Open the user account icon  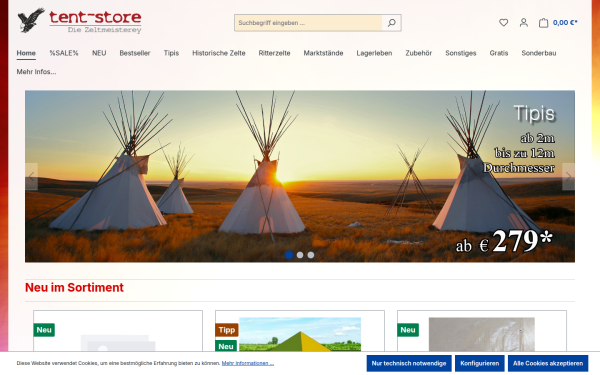coord(523,23)
